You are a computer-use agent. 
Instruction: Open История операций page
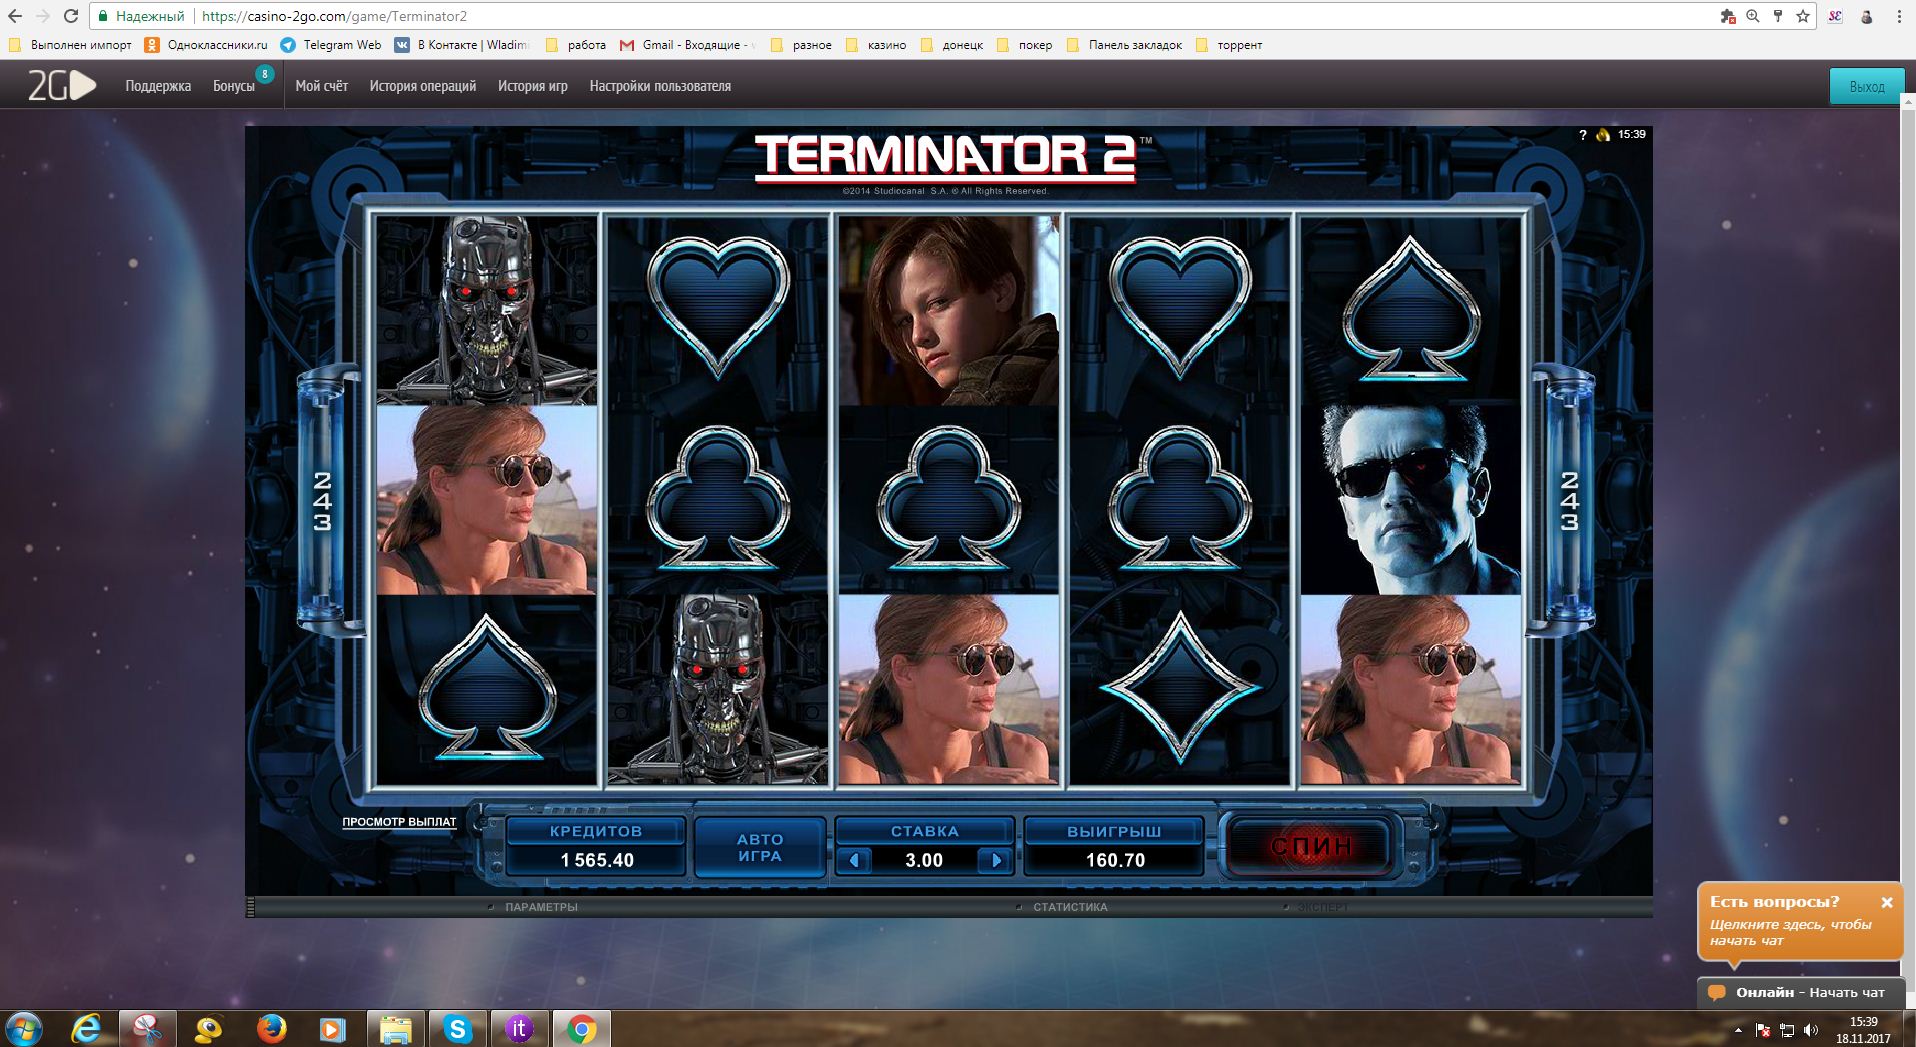423,86
